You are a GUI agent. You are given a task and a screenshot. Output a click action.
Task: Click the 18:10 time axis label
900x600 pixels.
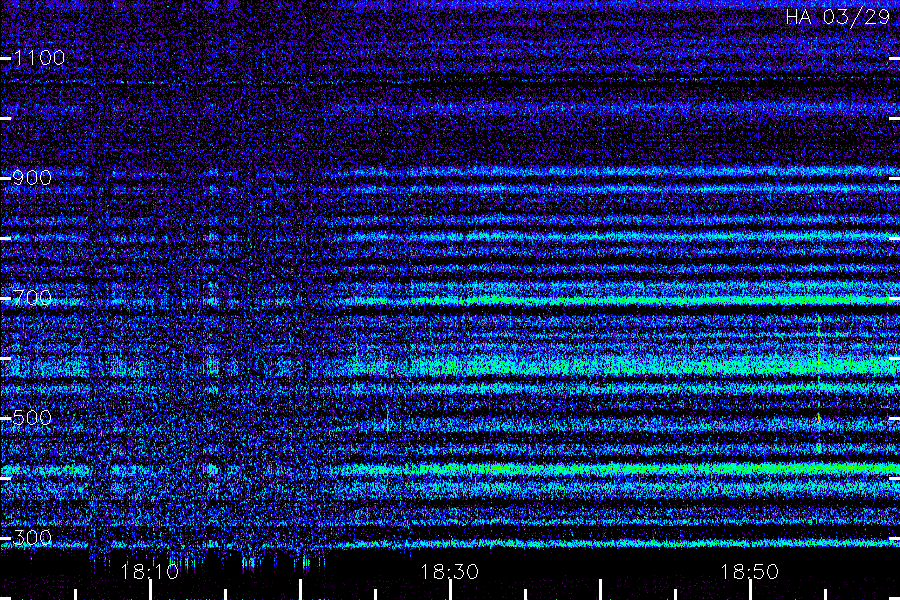coord(150,572)
